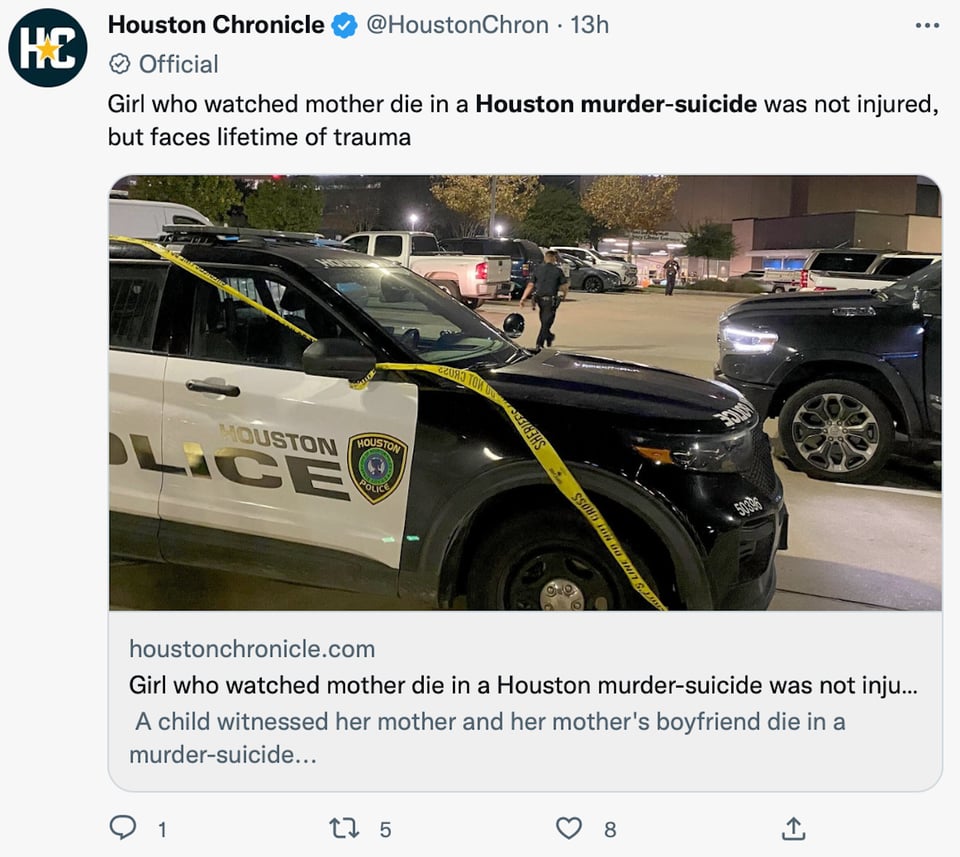The width and height of the screenshot is (960, 857).
Task: Open the Houston Chronicle profile avatar
Action: coord(48,48)
